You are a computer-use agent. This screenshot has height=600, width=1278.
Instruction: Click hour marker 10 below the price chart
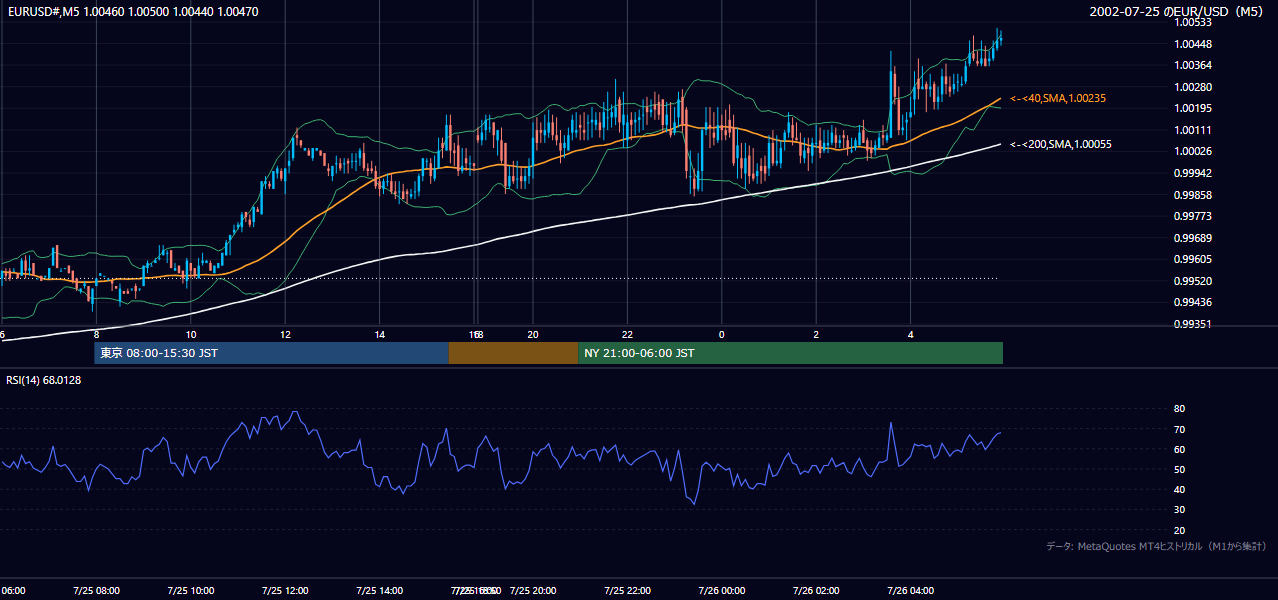point(191,334)
